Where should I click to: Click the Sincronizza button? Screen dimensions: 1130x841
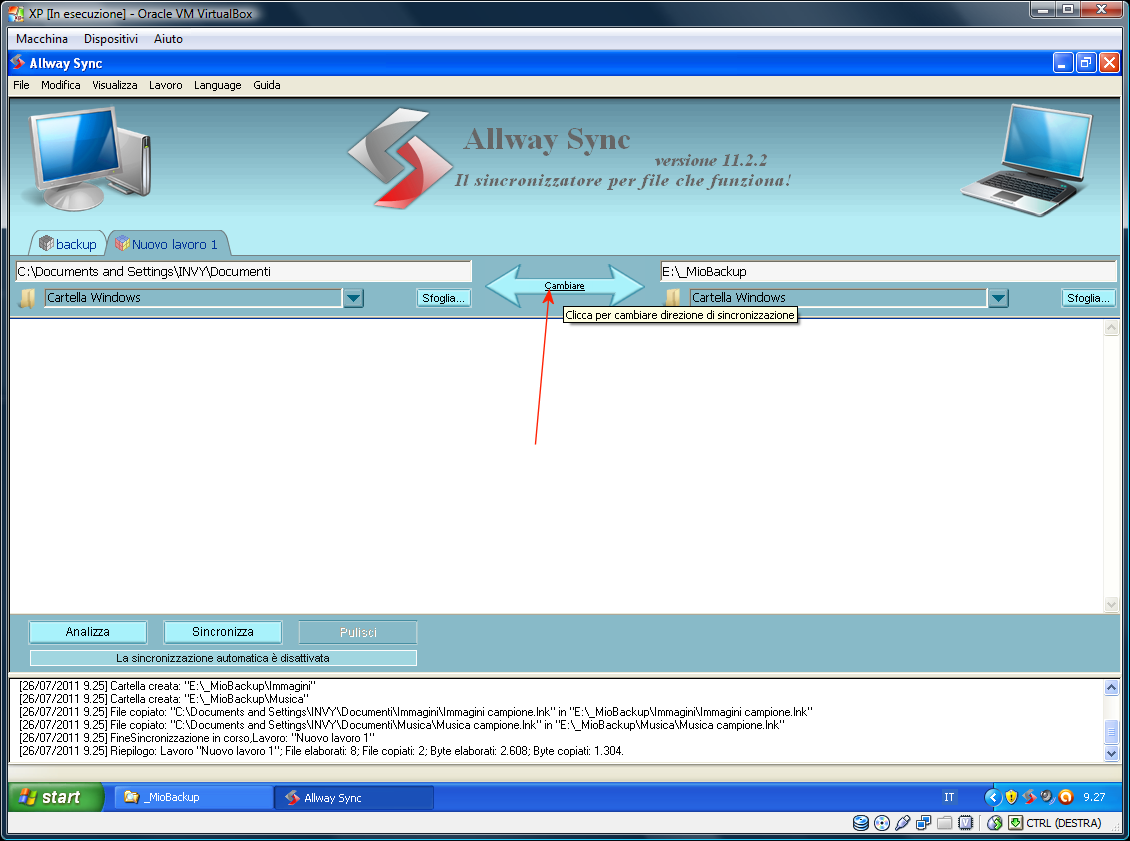coord(223,632)
